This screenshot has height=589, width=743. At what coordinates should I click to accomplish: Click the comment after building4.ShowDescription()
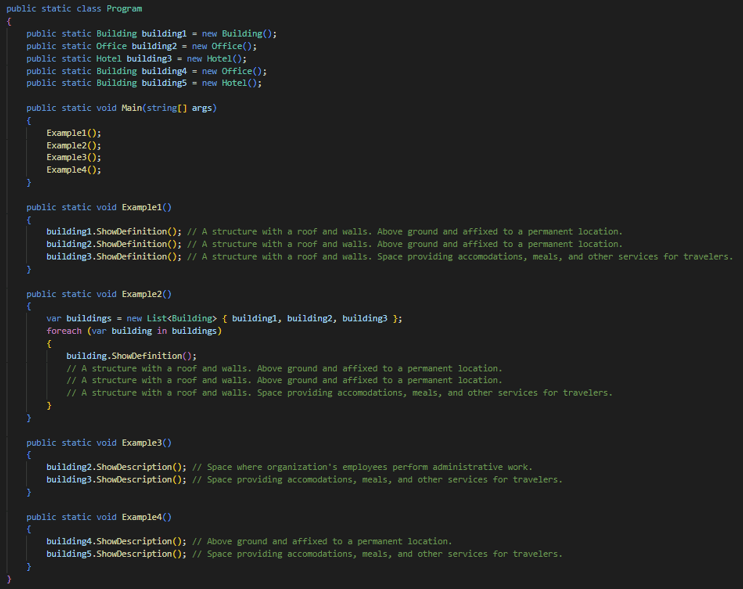[x=322, y=542]
